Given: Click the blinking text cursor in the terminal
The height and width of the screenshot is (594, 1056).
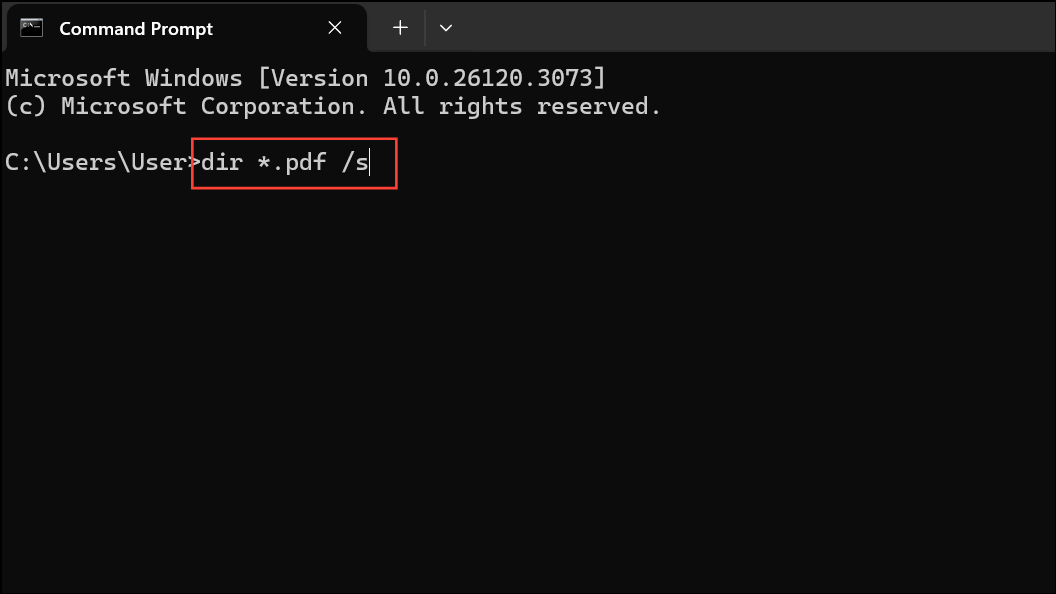Looking at the screenshot, I should (x=371, y=162).
